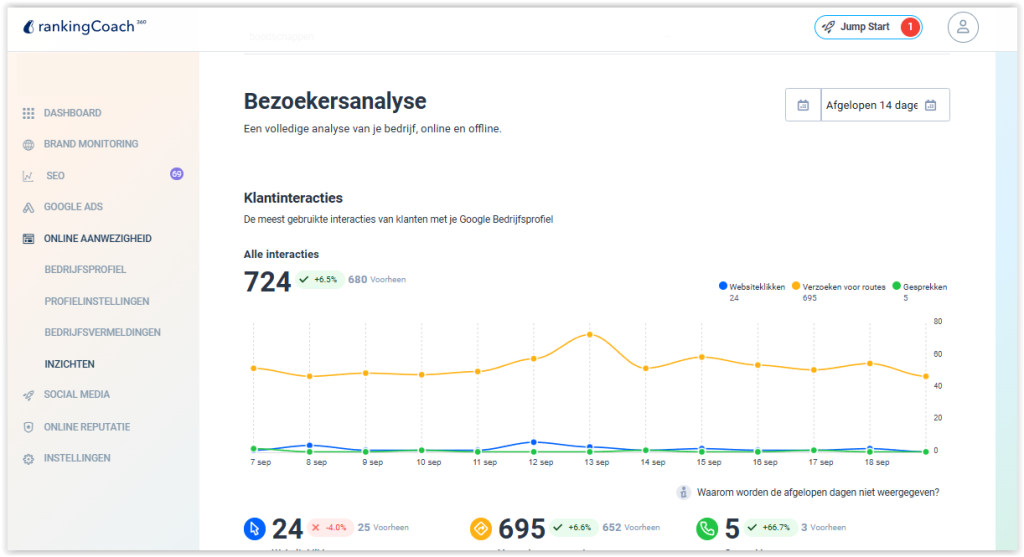Screen dimensions: 1024x557
Task: Open Bedrijfsprofiel submenu item
Action: click(85, 270)
